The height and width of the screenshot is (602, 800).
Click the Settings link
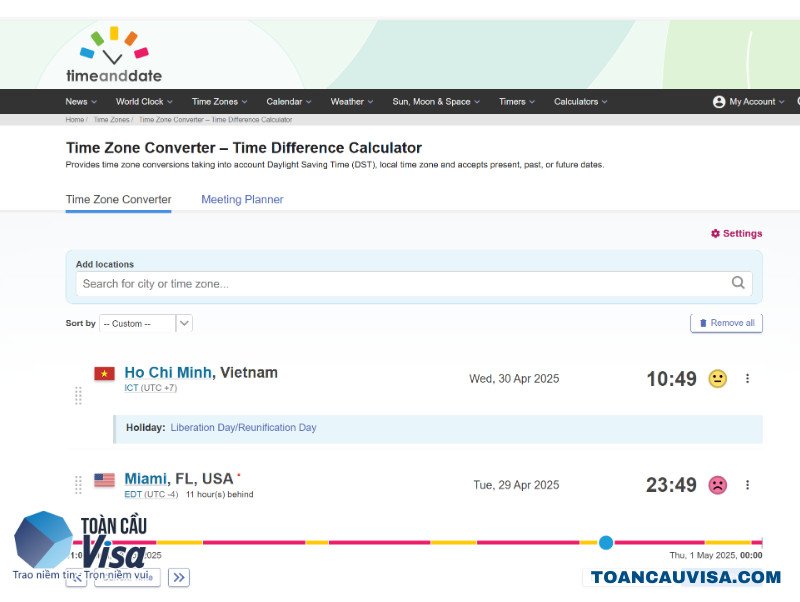[x=736, y=234]
